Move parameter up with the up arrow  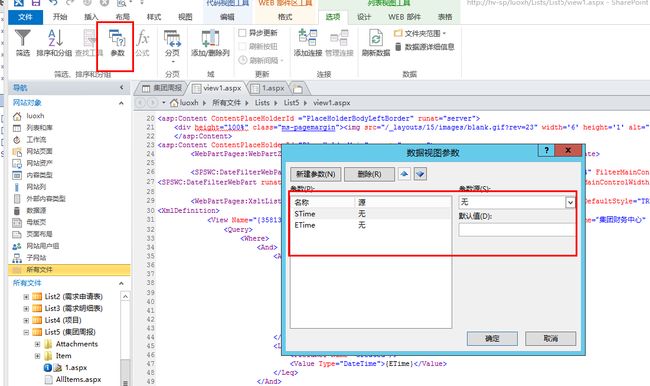click(x=404, y=174)
